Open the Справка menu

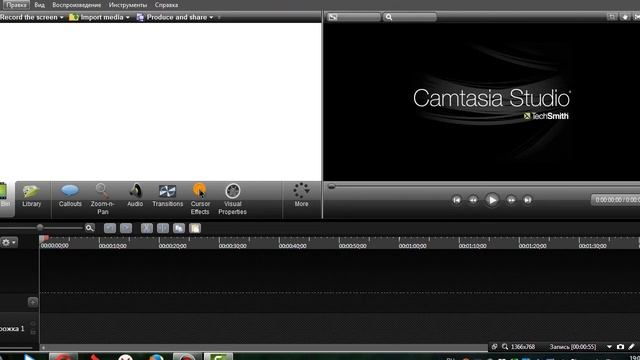166,5
